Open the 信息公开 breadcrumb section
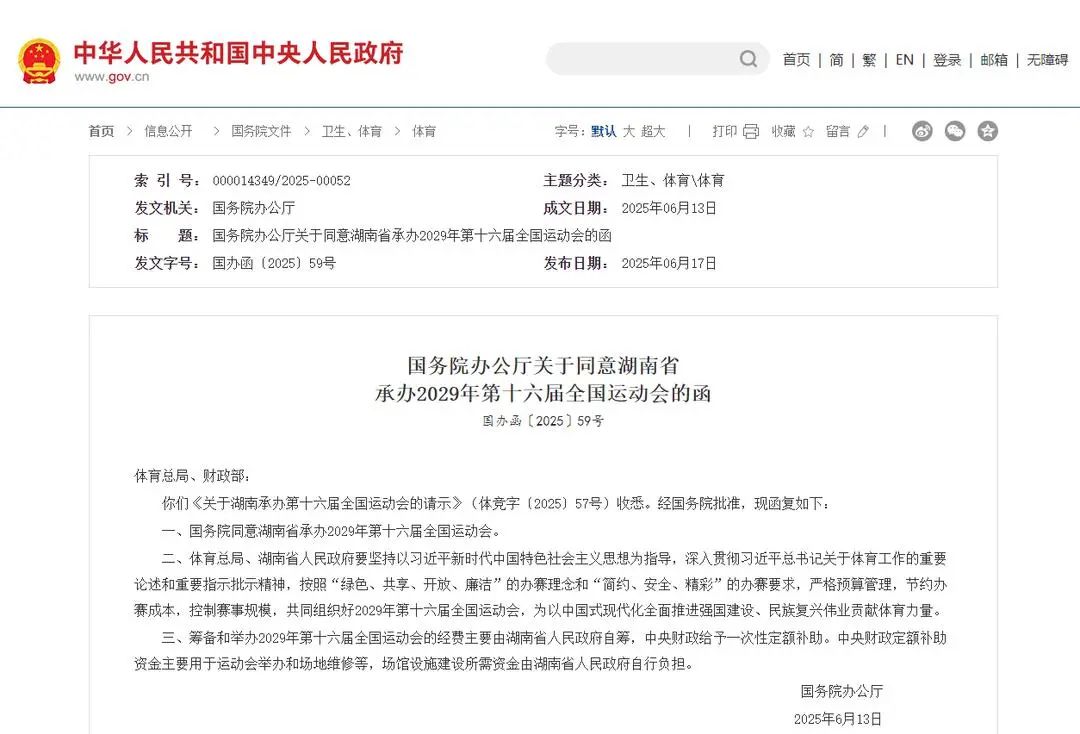The width and height of the screenshot is (1080, 734). pos(168,131)
